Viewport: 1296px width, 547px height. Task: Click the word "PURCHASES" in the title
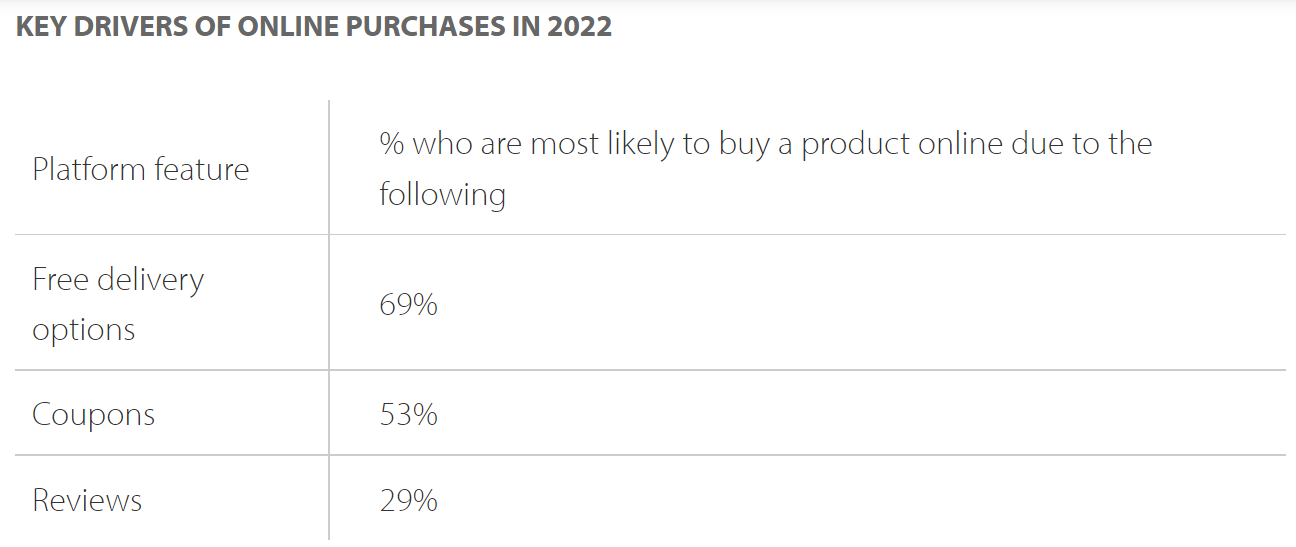click(432, 27)
